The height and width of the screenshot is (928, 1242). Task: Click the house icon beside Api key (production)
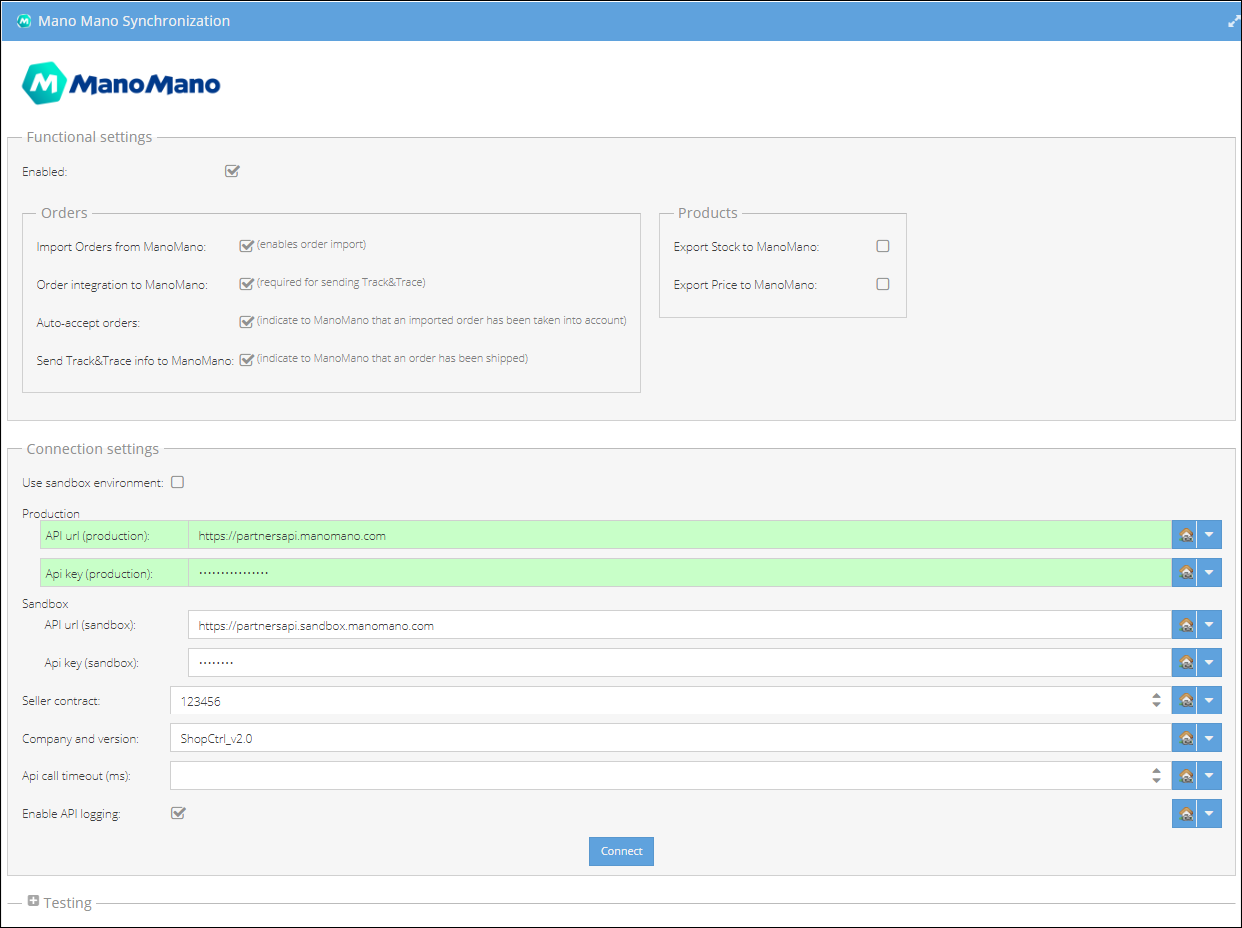[x=1185, y=573]
